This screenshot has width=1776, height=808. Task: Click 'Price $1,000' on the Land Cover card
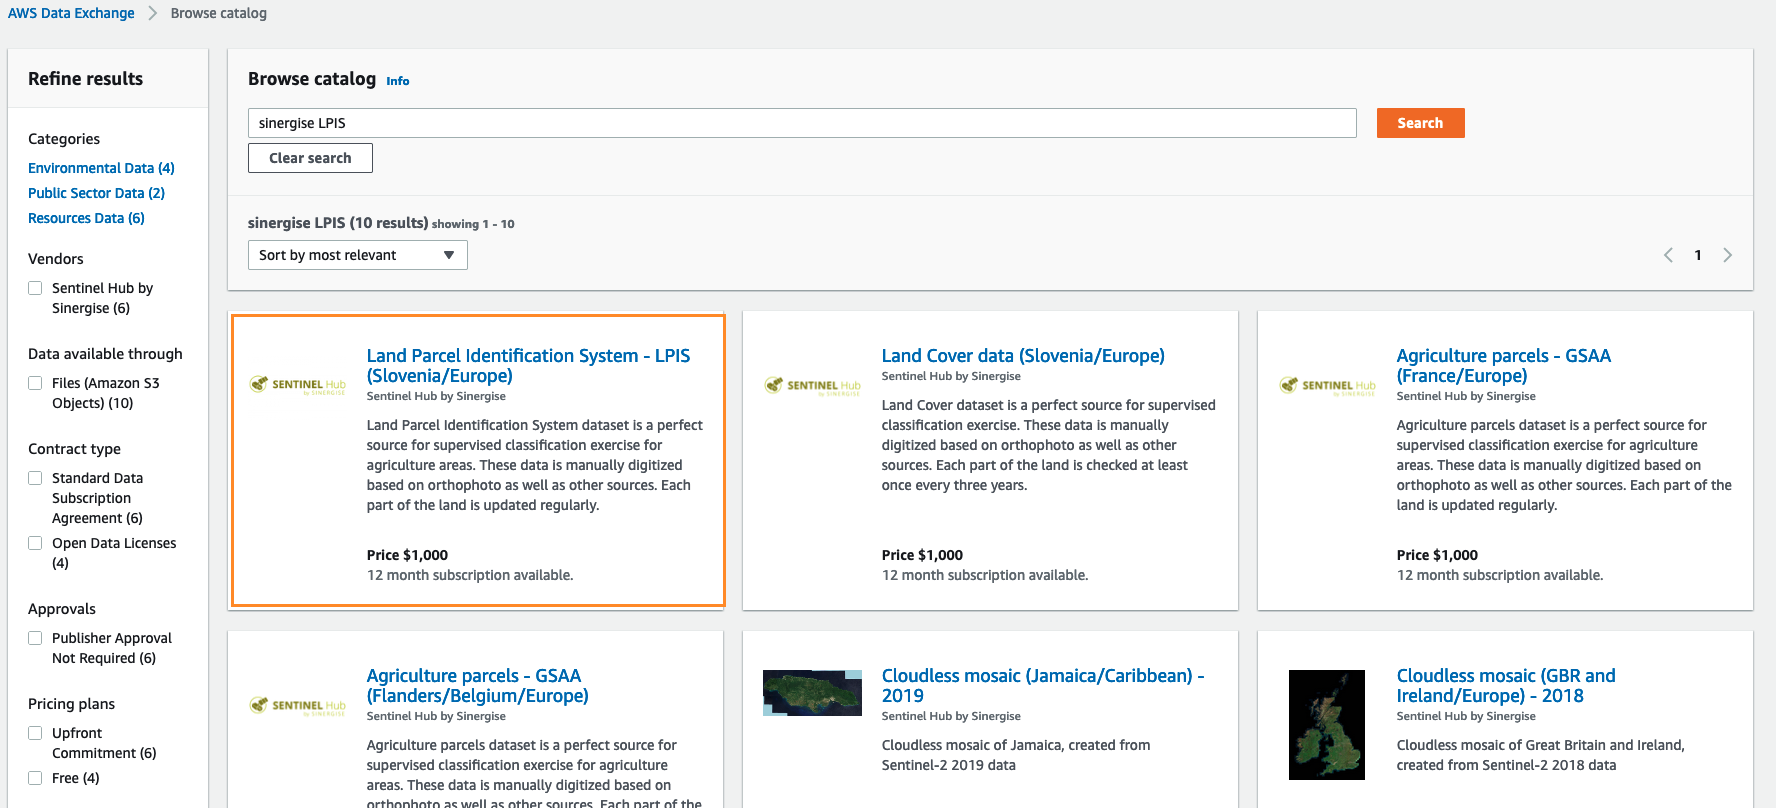point(922,555)
